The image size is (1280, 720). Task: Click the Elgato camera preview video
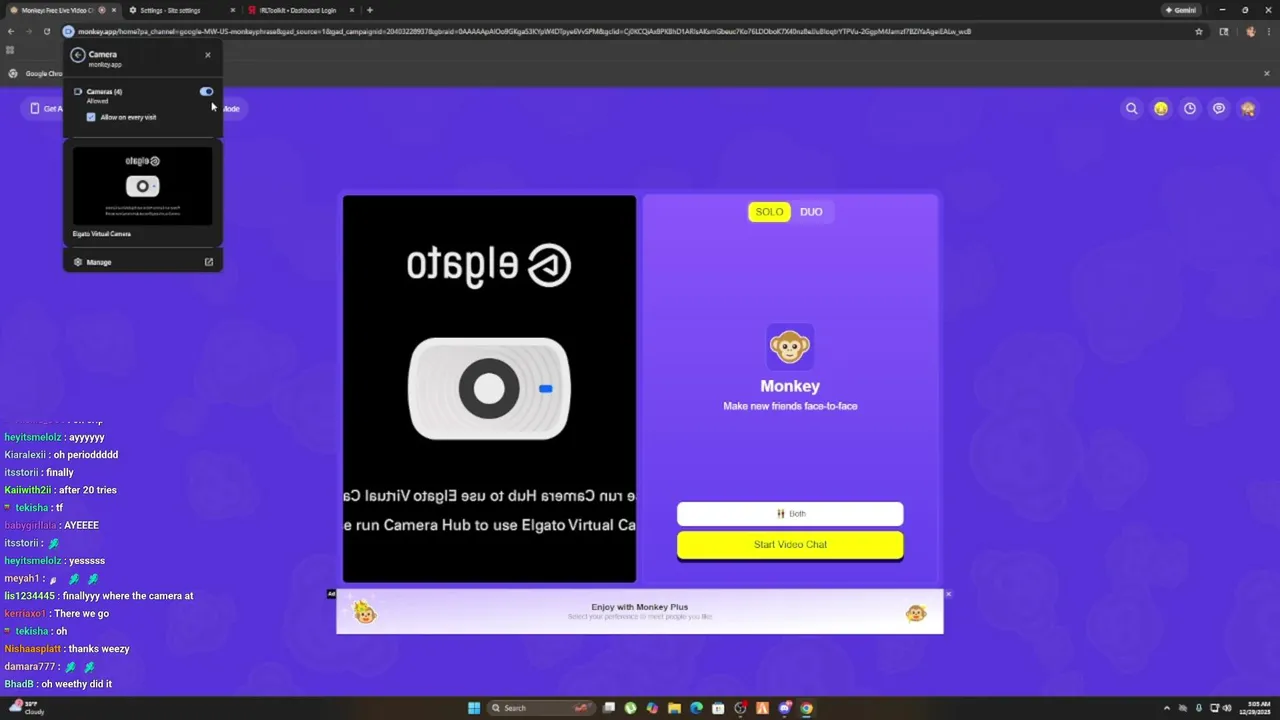[x=489, y=389]
